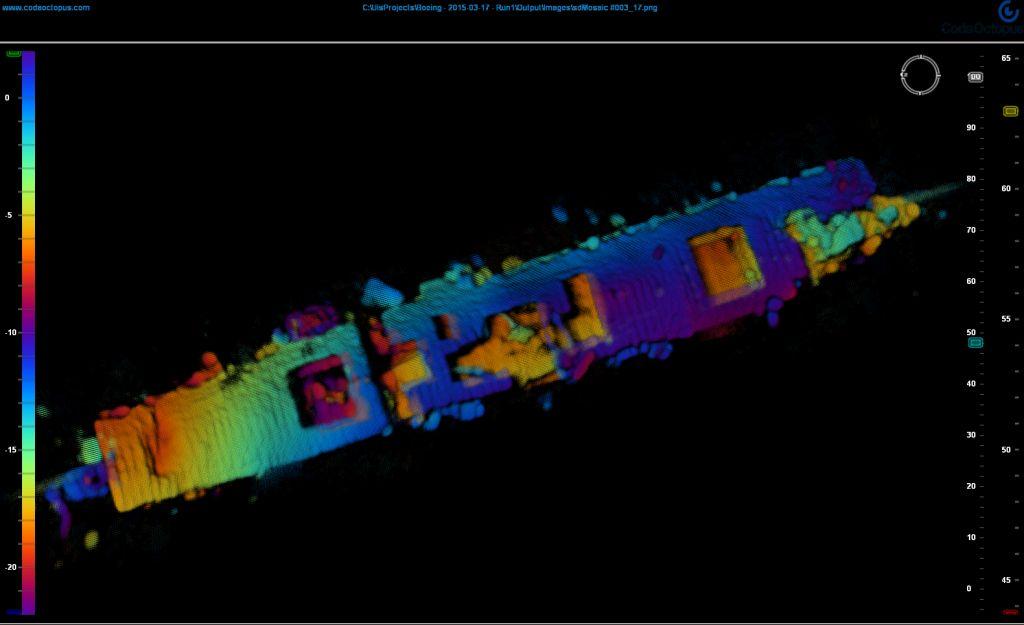
Task: Click the red marker at right scale bottom
Action: pyautogui.click(x=1010, y=612)
